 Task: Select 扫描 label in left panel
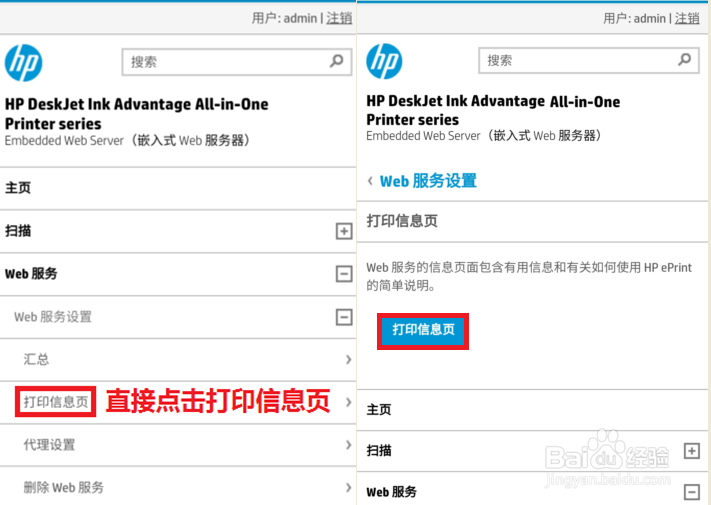(x=18, y=231)
